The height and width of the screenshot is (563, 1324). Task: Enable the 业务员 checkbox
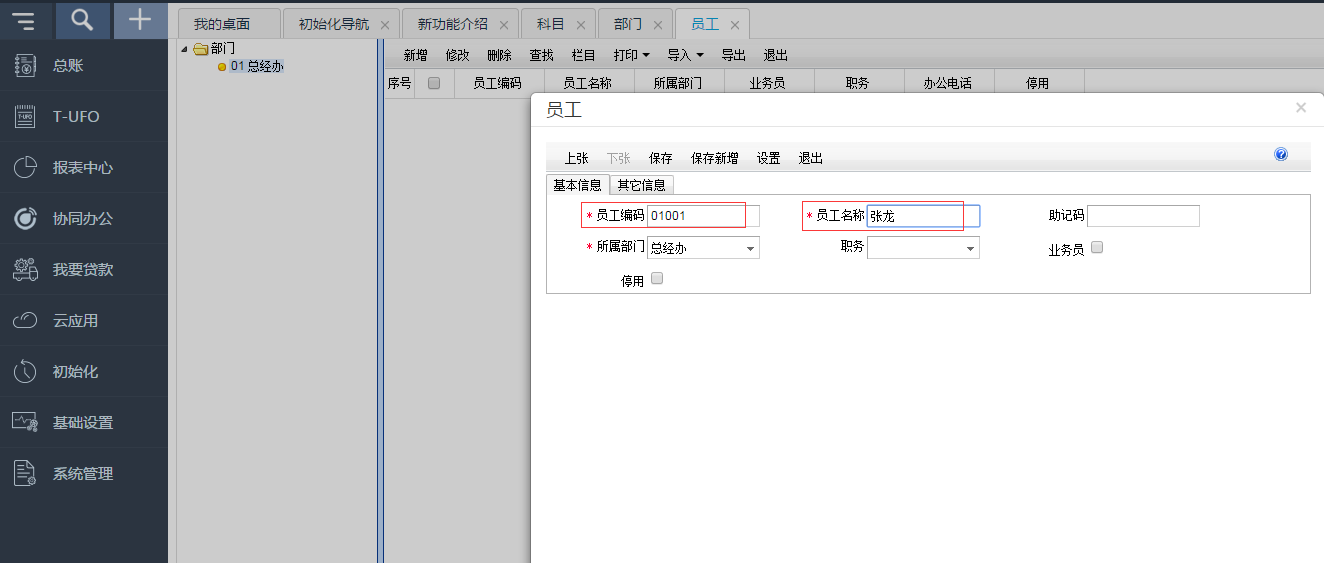(1097, 248)
